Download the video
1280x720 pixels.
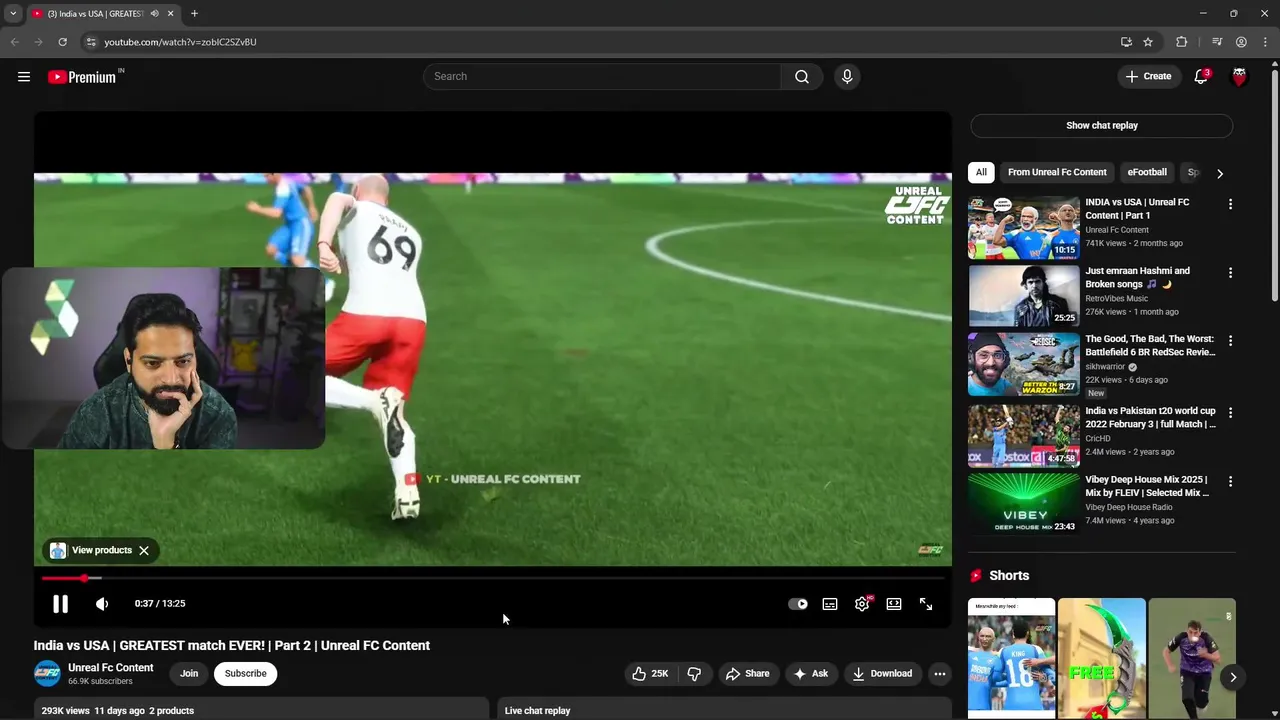[882, 674]
